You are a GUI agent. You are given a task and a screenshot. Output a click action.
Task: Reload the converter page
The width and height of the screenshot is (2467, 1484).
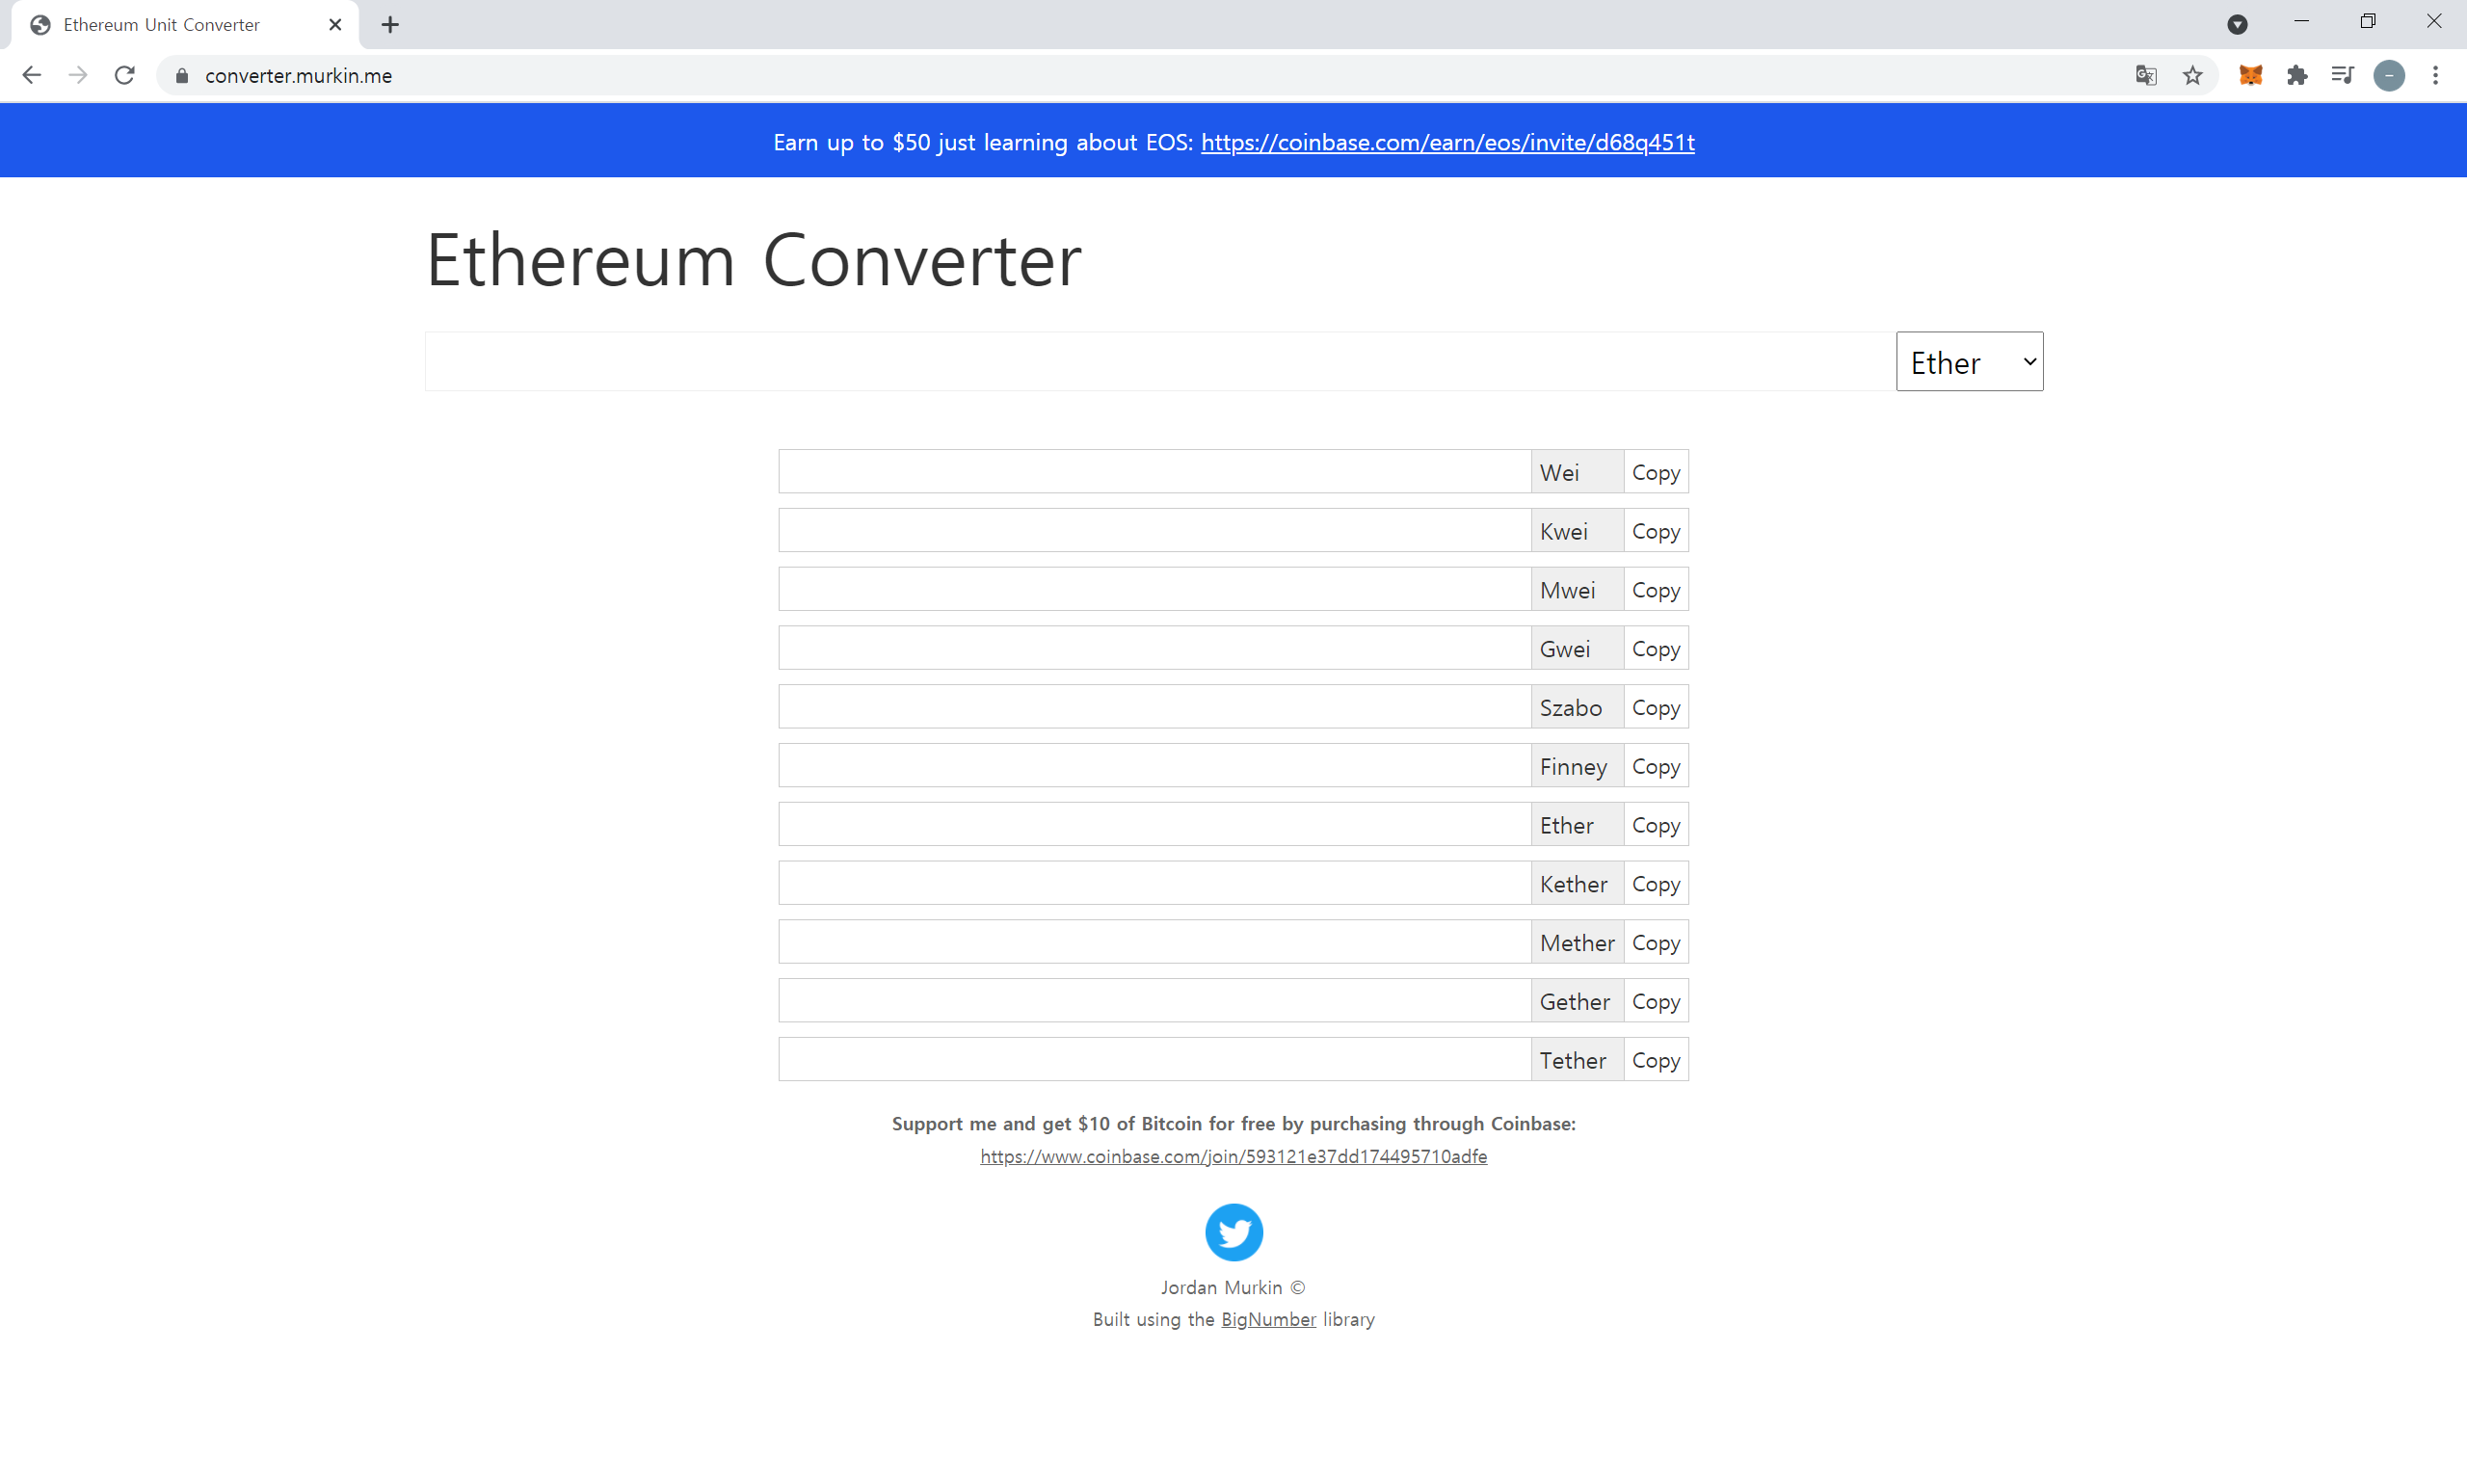tap(124, 75)
